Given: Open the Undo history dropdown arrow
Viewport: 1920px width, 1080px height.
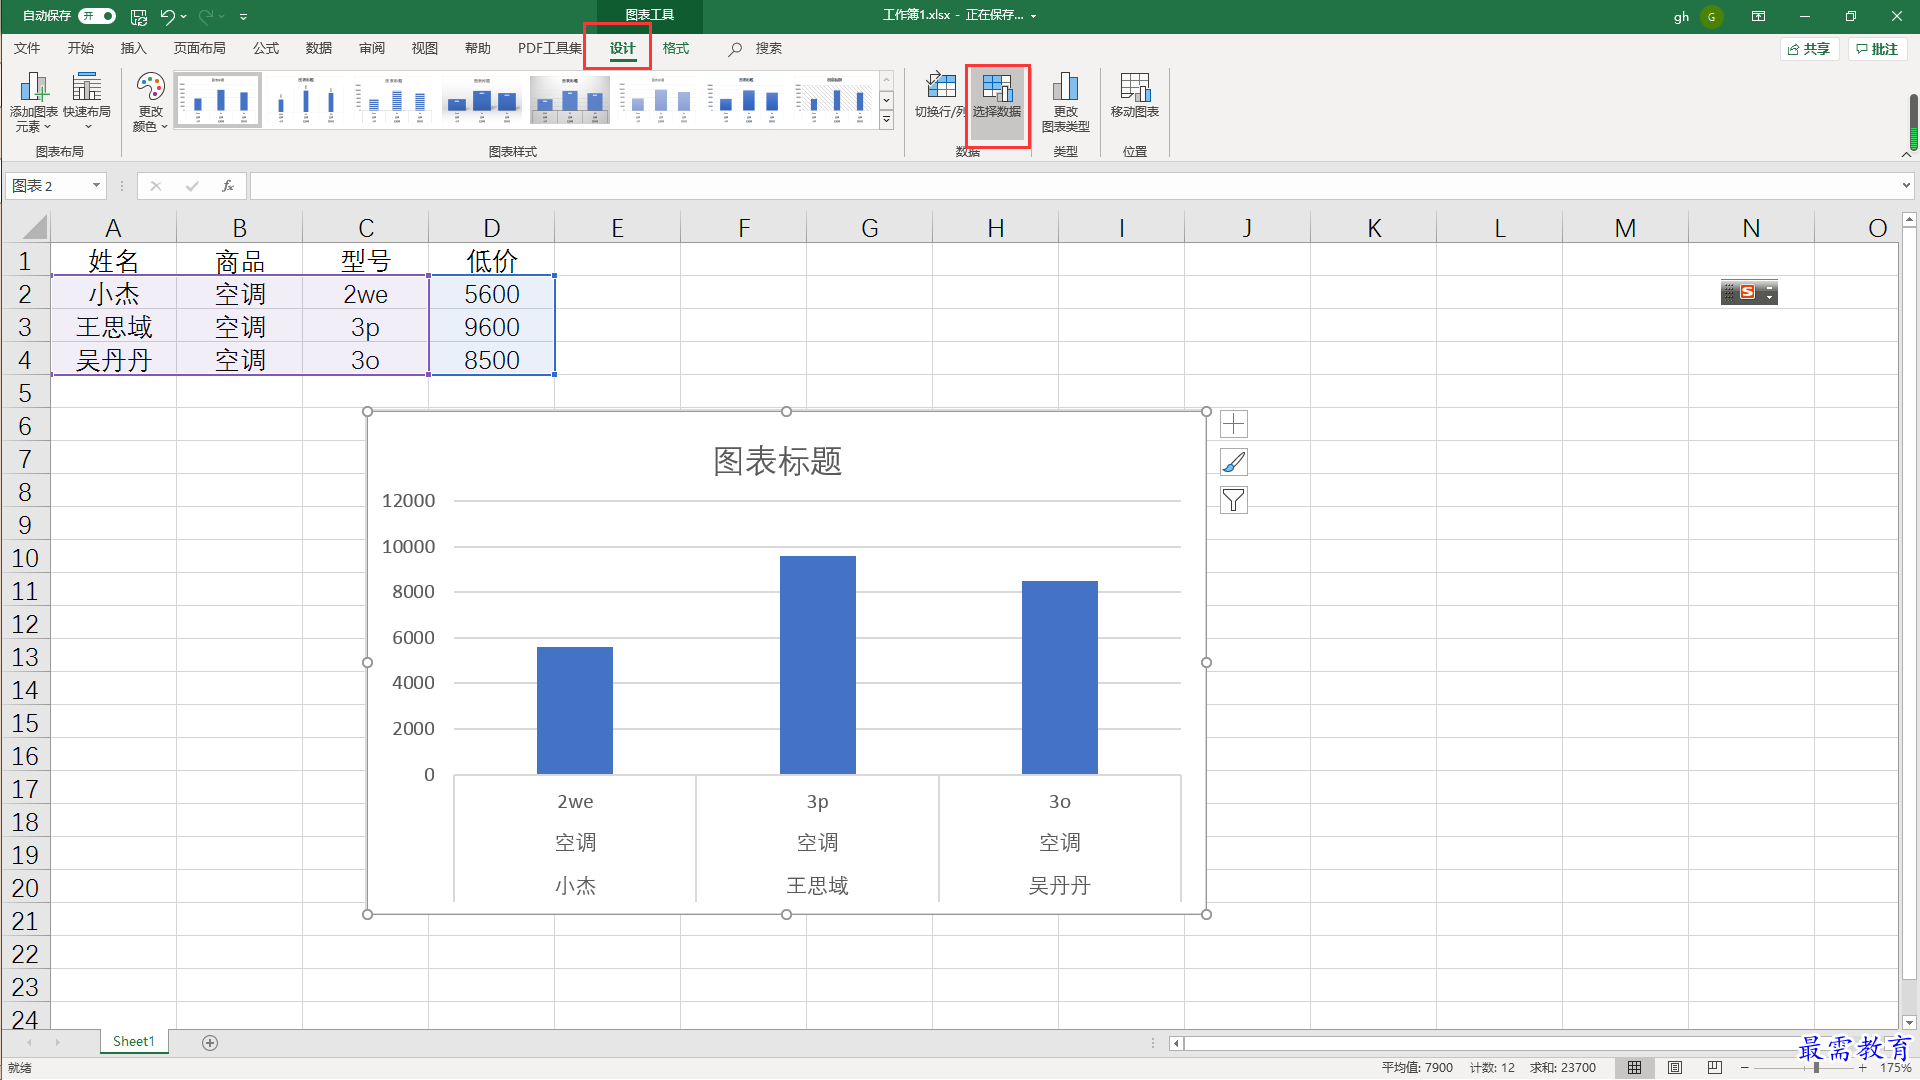Looking at the screenshot, I should tap(184, 16).
